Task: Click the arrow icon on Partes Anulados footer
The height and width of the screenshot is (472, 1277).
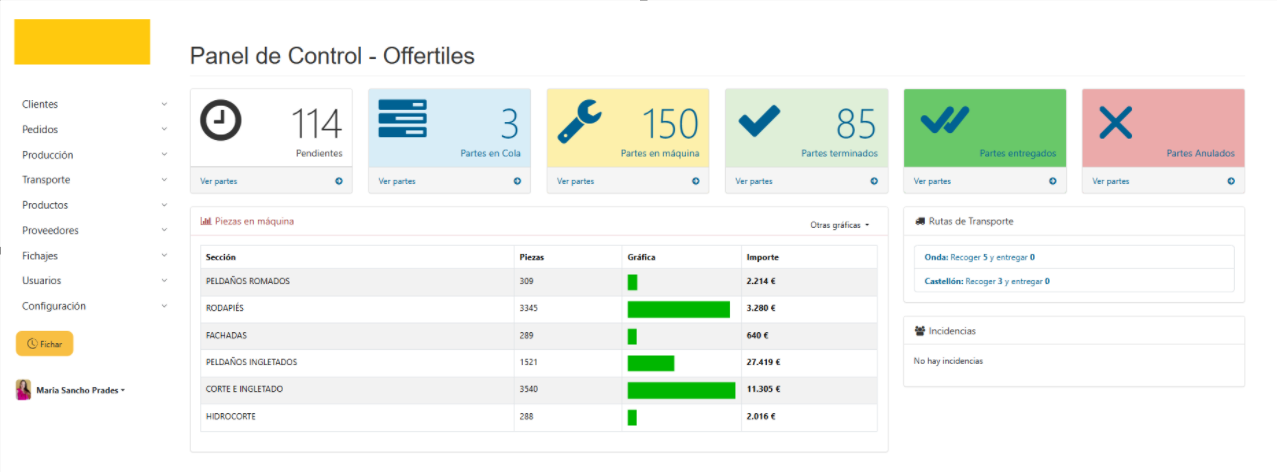Action: (x=1230, y=181)
